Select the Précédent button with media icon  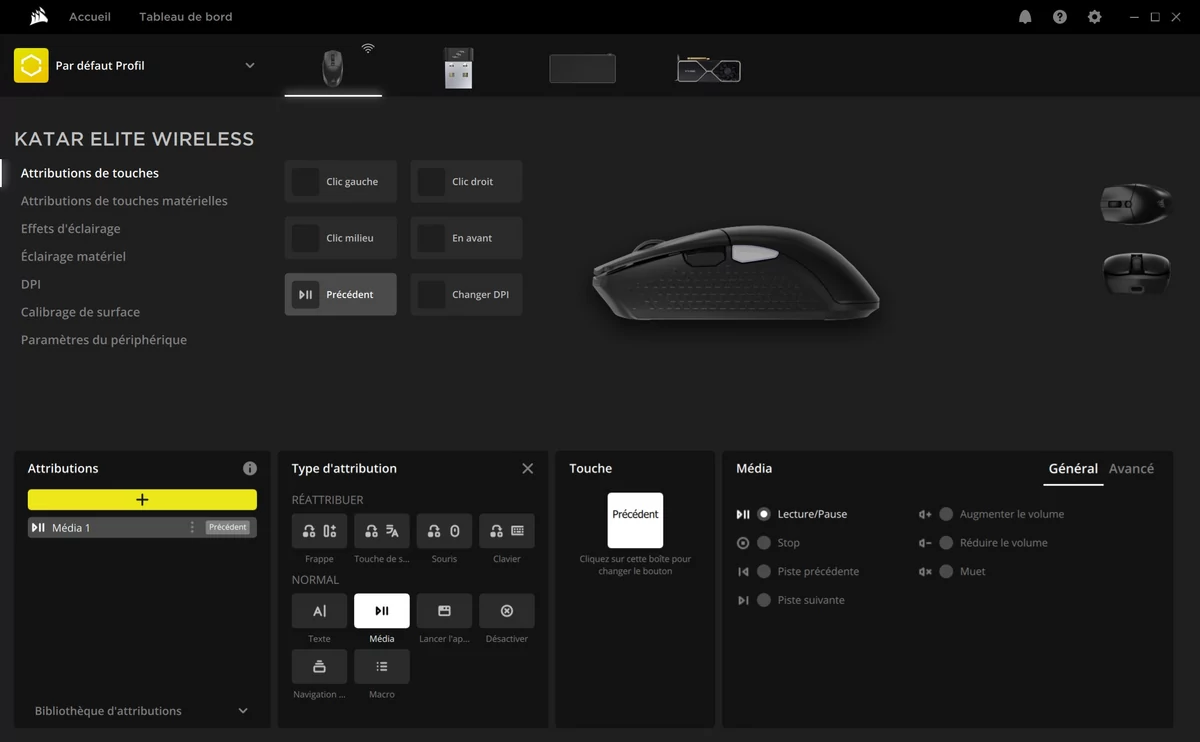tap(340, 294)
